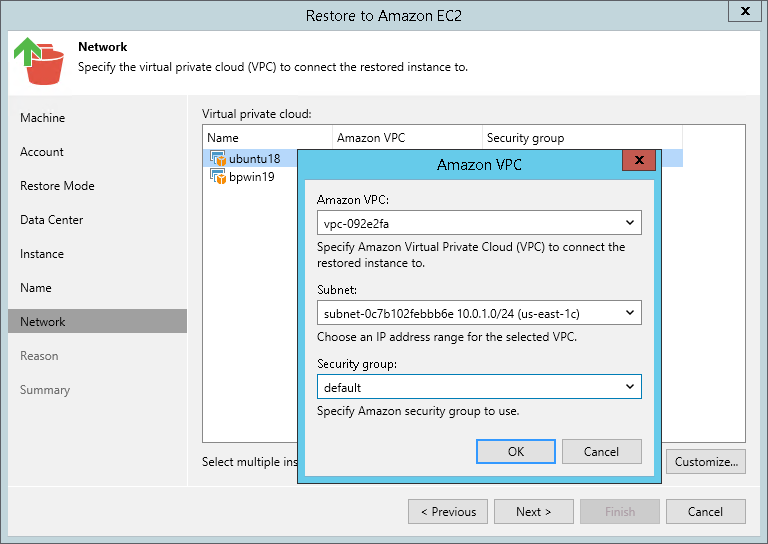Image resolution: width=768 pixels, height=544 pixels.
Task: Go to the Summary step
Action: point(45,390)
